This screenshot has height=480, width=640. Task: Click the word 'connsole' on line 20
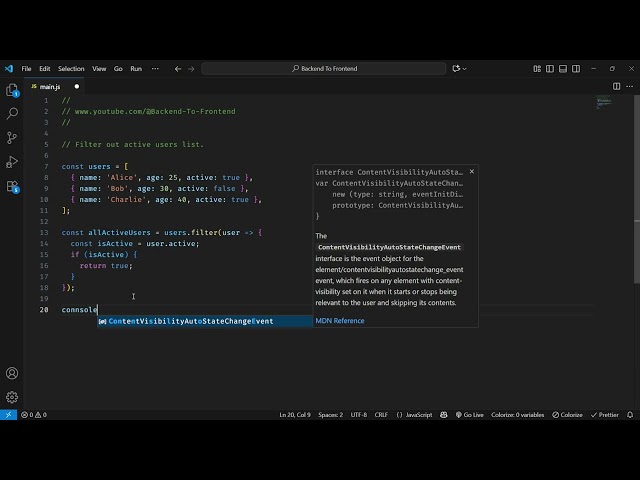[x=80, y=309]
